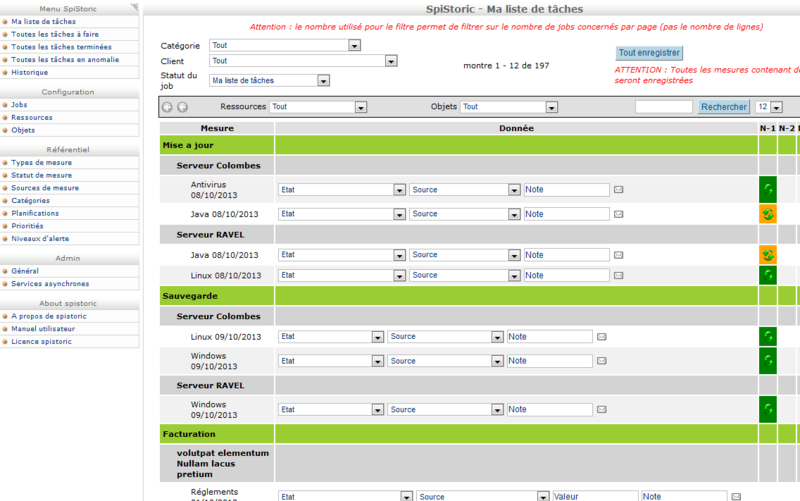Click Note field in Linux 09/10/2013 row

point(549,337)
